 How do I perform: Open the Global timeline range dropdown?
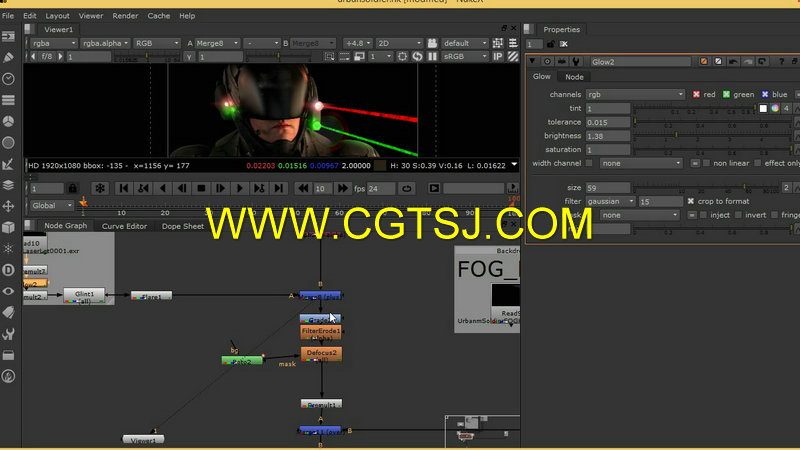[52, 206]
